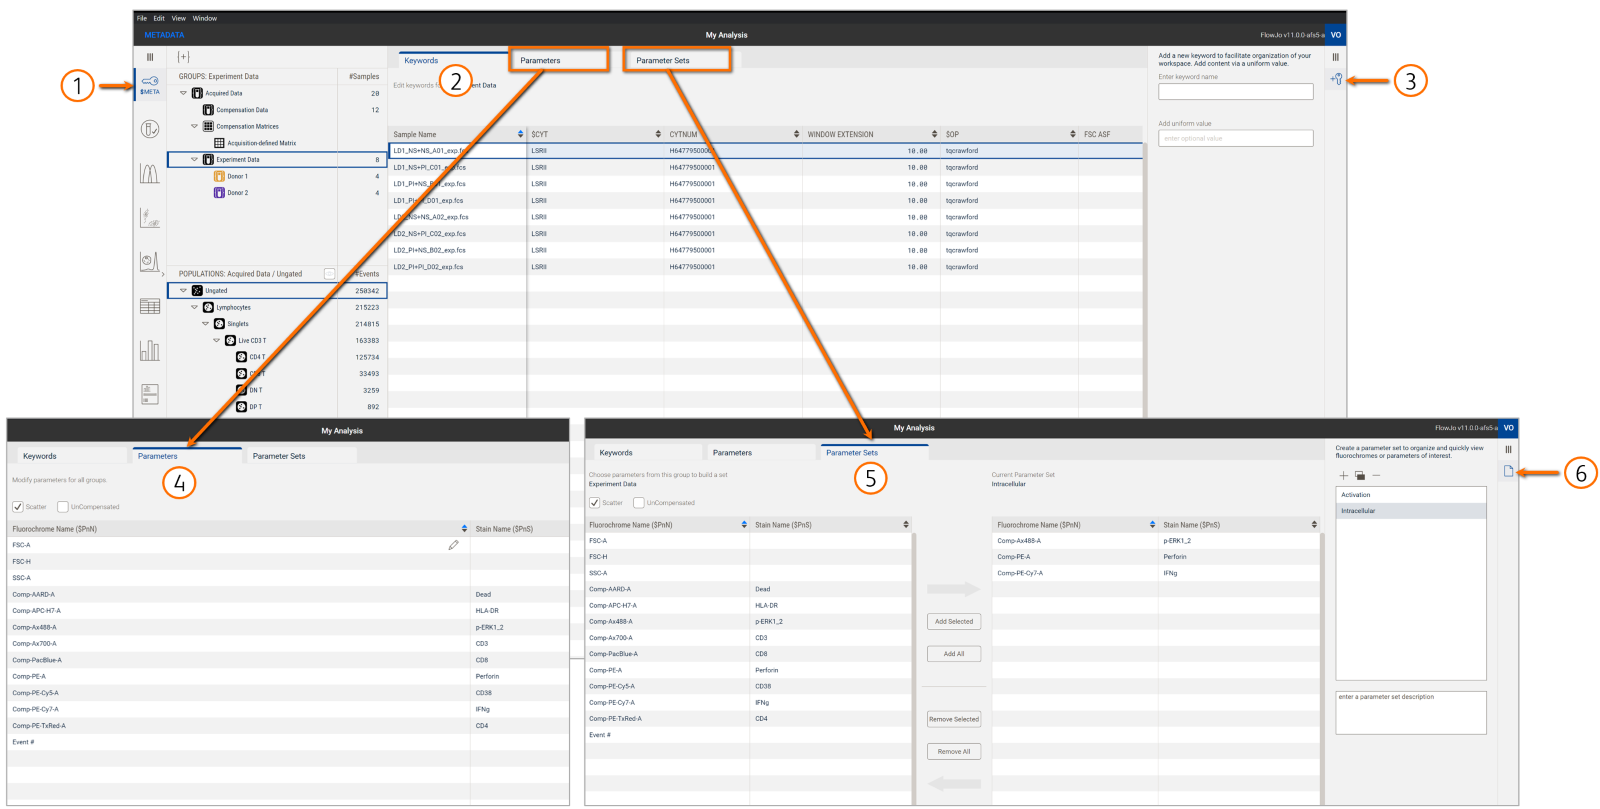
Task: Click the Add uniform value field
Action: (x=1236, y=138)
